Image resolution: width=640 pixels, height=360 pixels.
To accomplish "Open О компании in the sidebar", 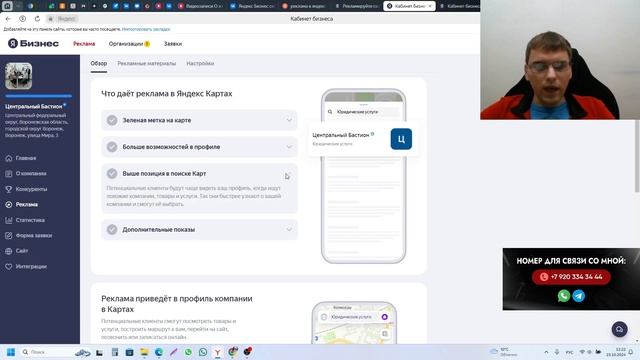I will click(26, 173).
